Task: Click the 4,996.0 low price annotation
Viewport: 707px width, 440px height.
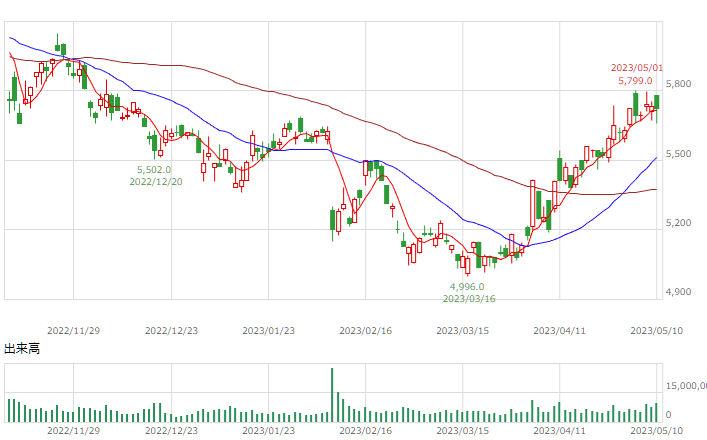Action: [x=467, y=287]
